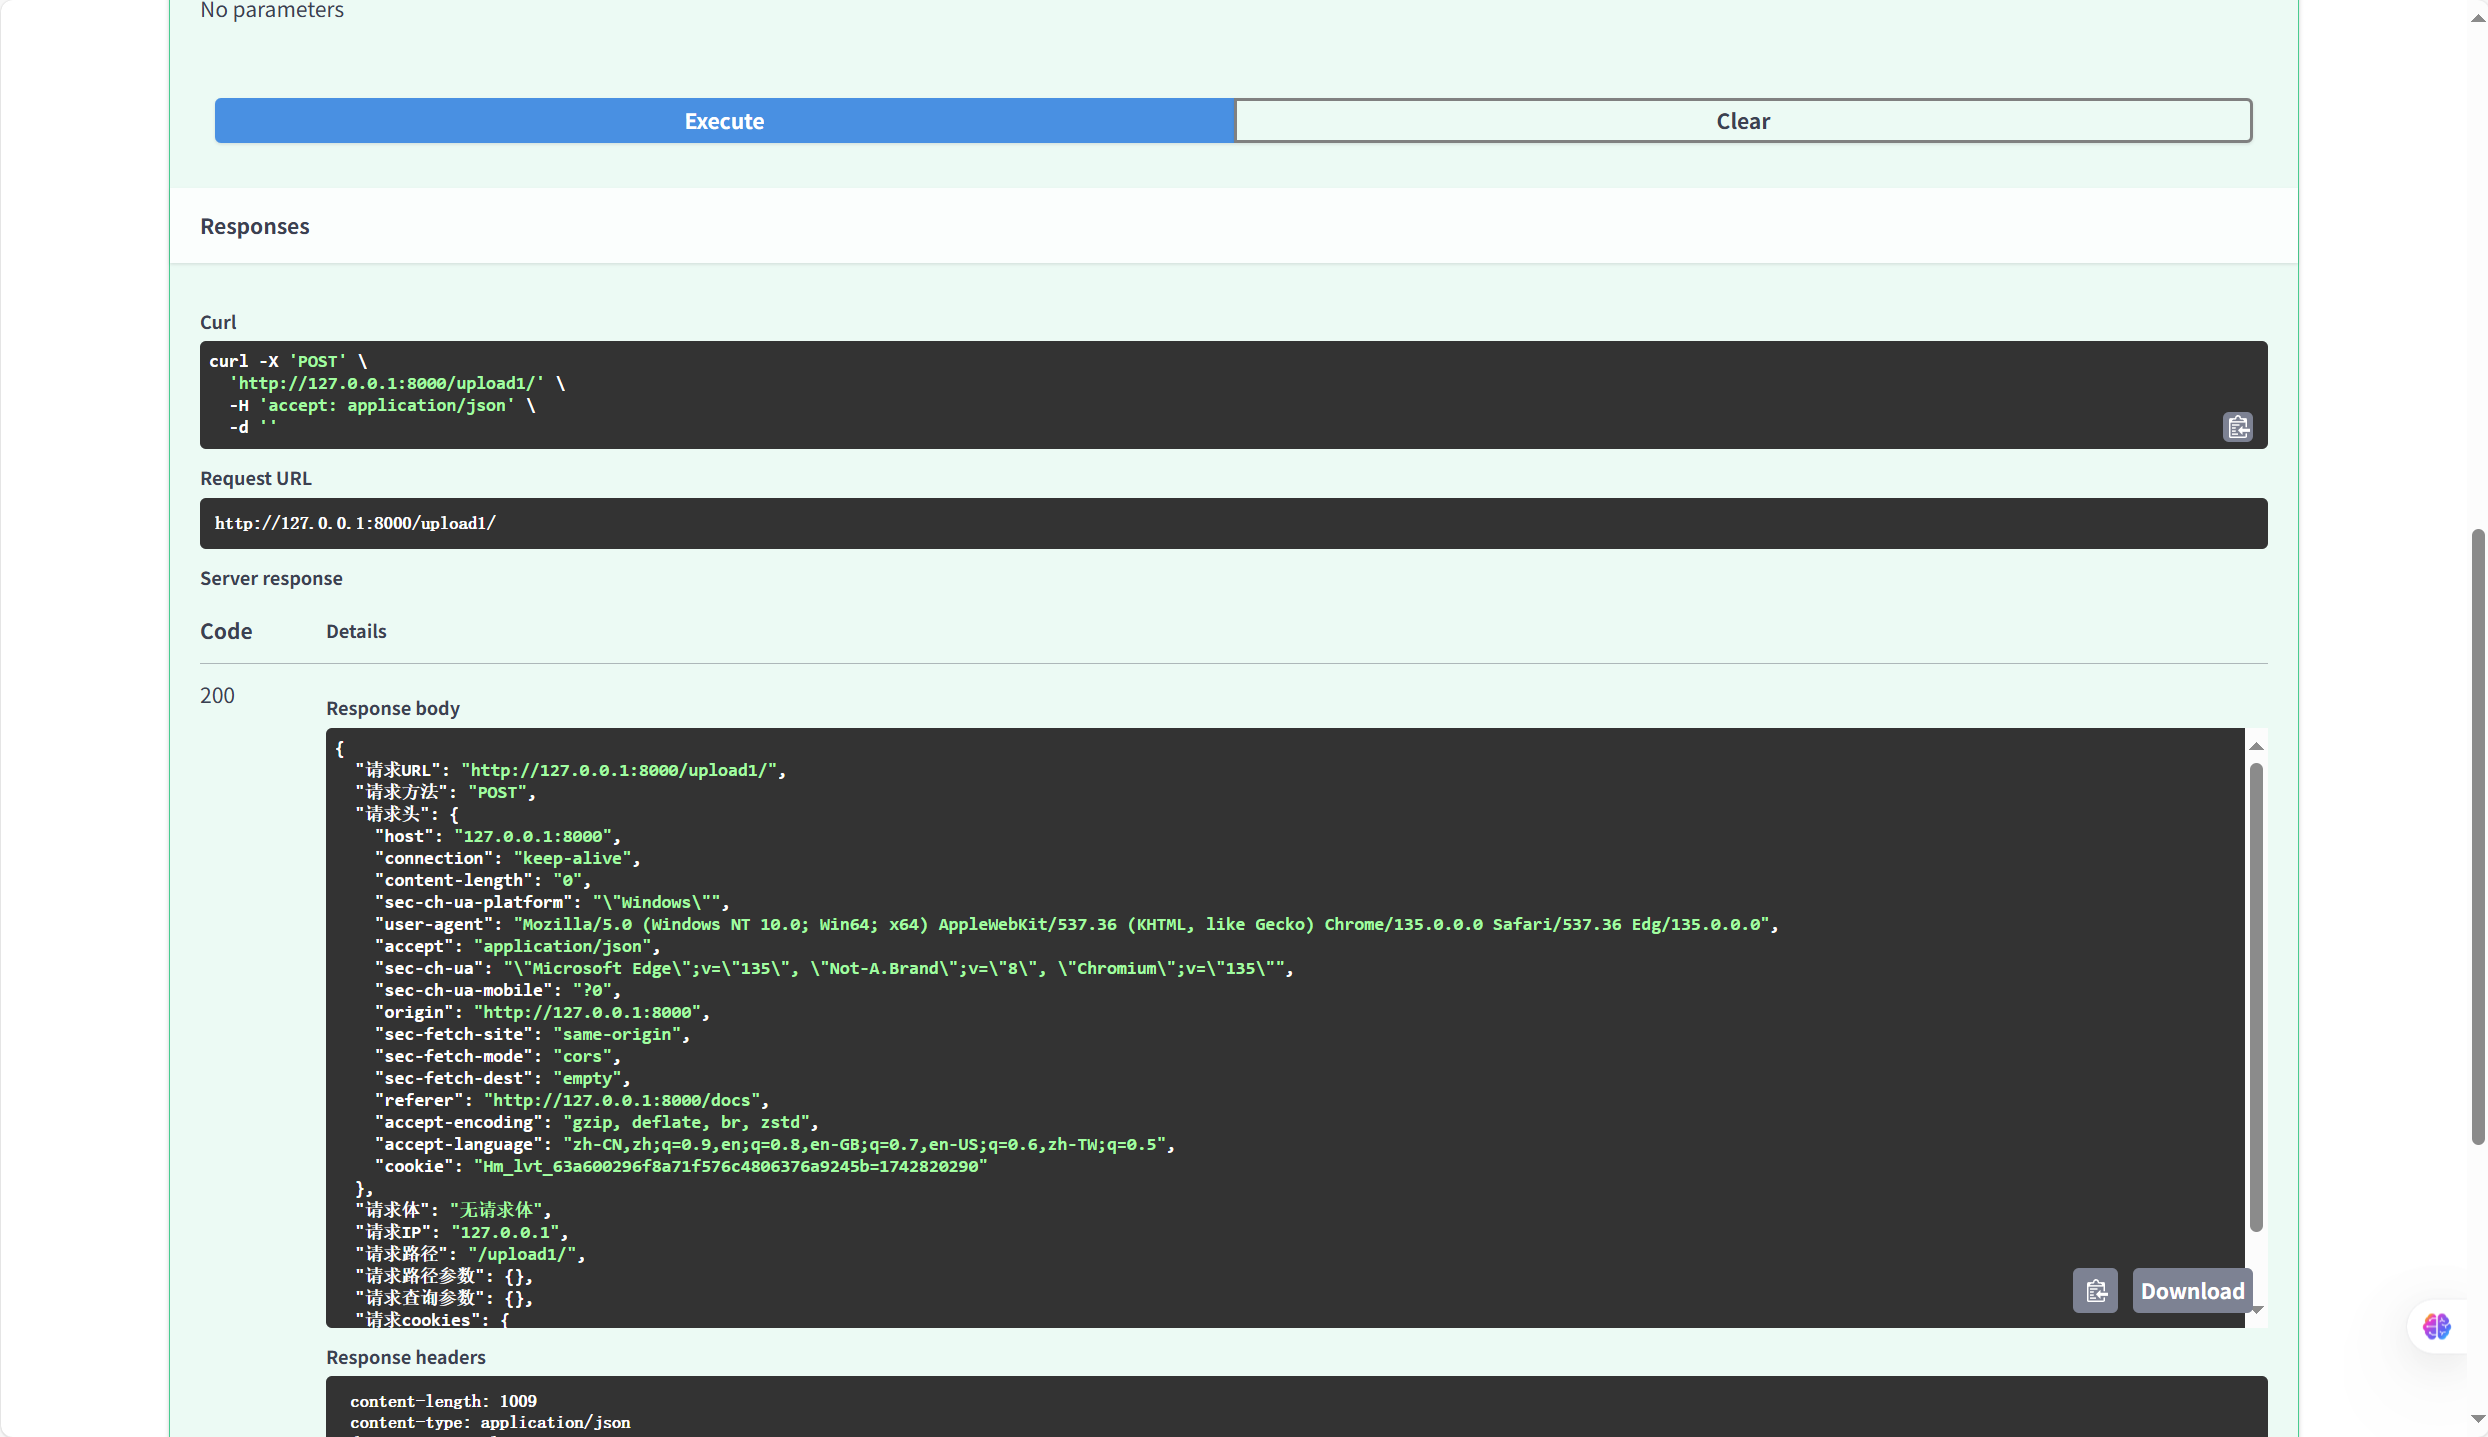Screen dimensions: 2488x1437
Task: Click the "请求体": "无请求体" line
Action: point(453,1210)
